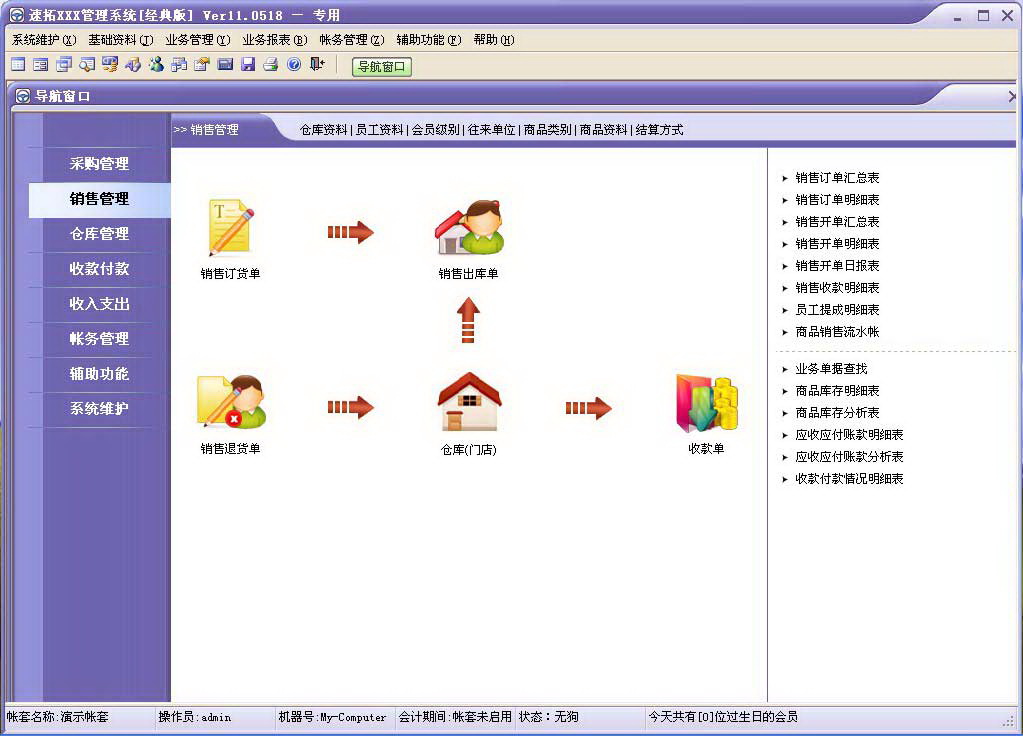Select 仓库管理 in the sidebar
This screenshot has width=1023, height=736.
coord(99,234)
